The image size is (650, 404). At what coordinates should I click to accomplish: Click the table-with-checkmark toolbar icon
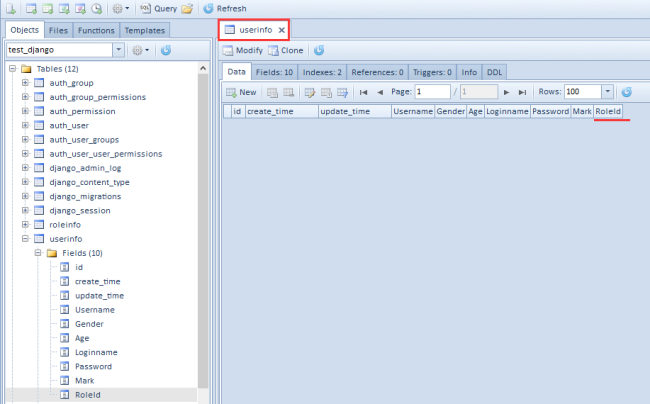tap(64, 8)
